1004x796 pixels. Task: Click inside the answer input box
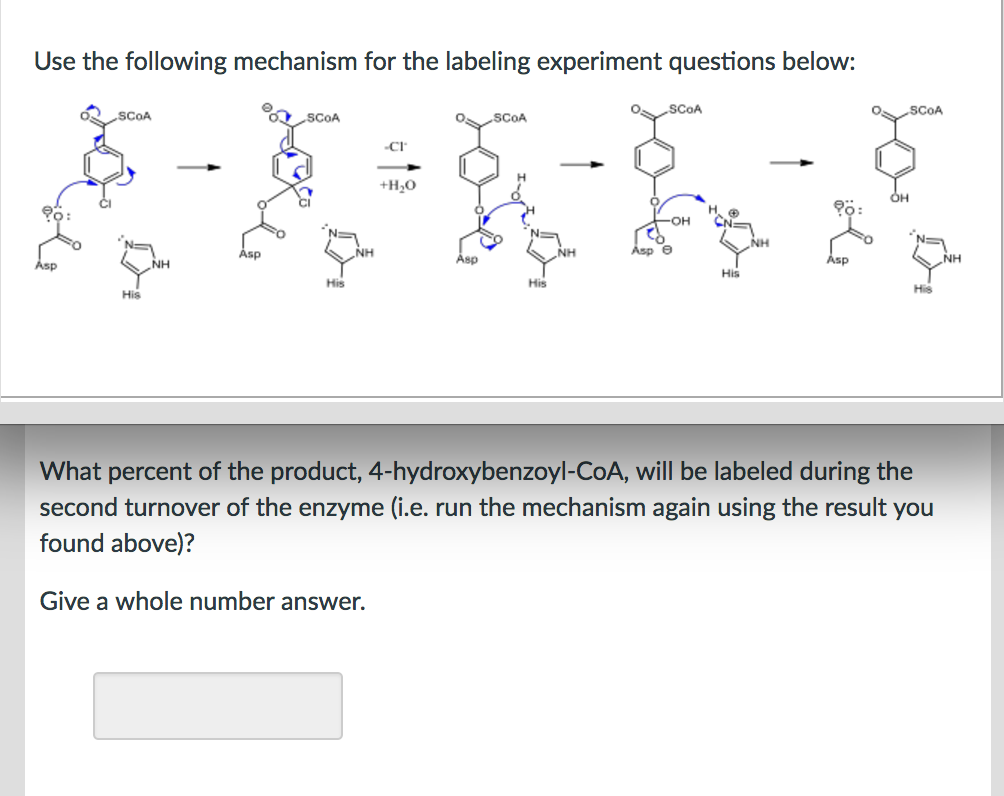(x=217, y=705)
